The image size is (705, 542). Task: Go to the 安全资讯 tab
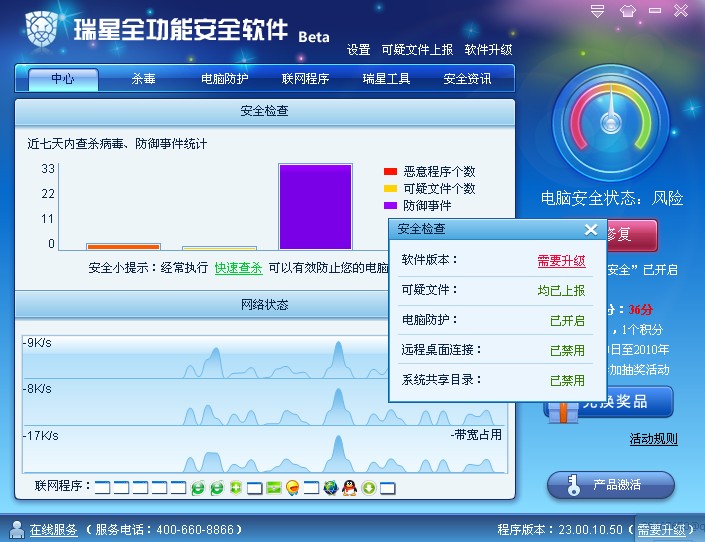click(x=467, y=79)
